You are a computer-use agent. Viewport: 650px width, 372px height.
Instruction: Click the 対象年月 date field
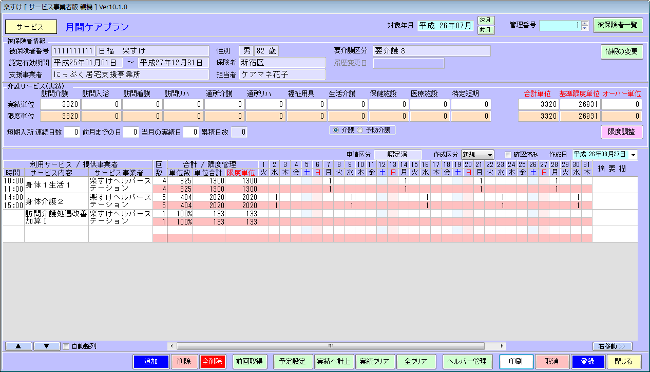pos(446,26)
